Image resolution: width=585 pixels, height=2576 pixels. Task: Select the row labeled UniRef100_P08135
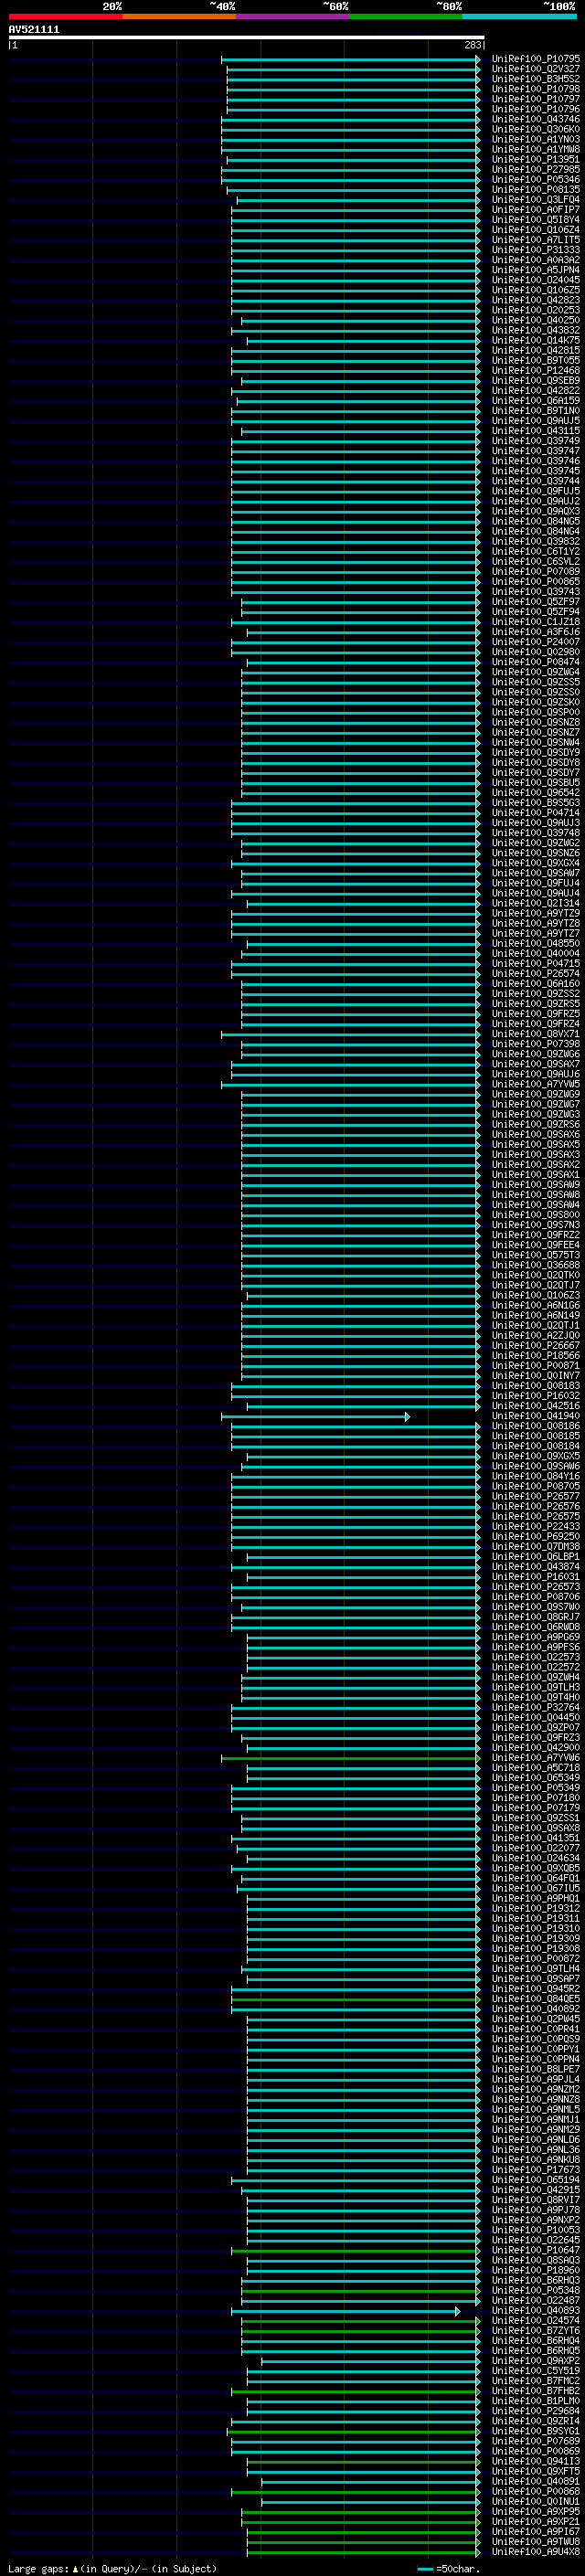536,189
